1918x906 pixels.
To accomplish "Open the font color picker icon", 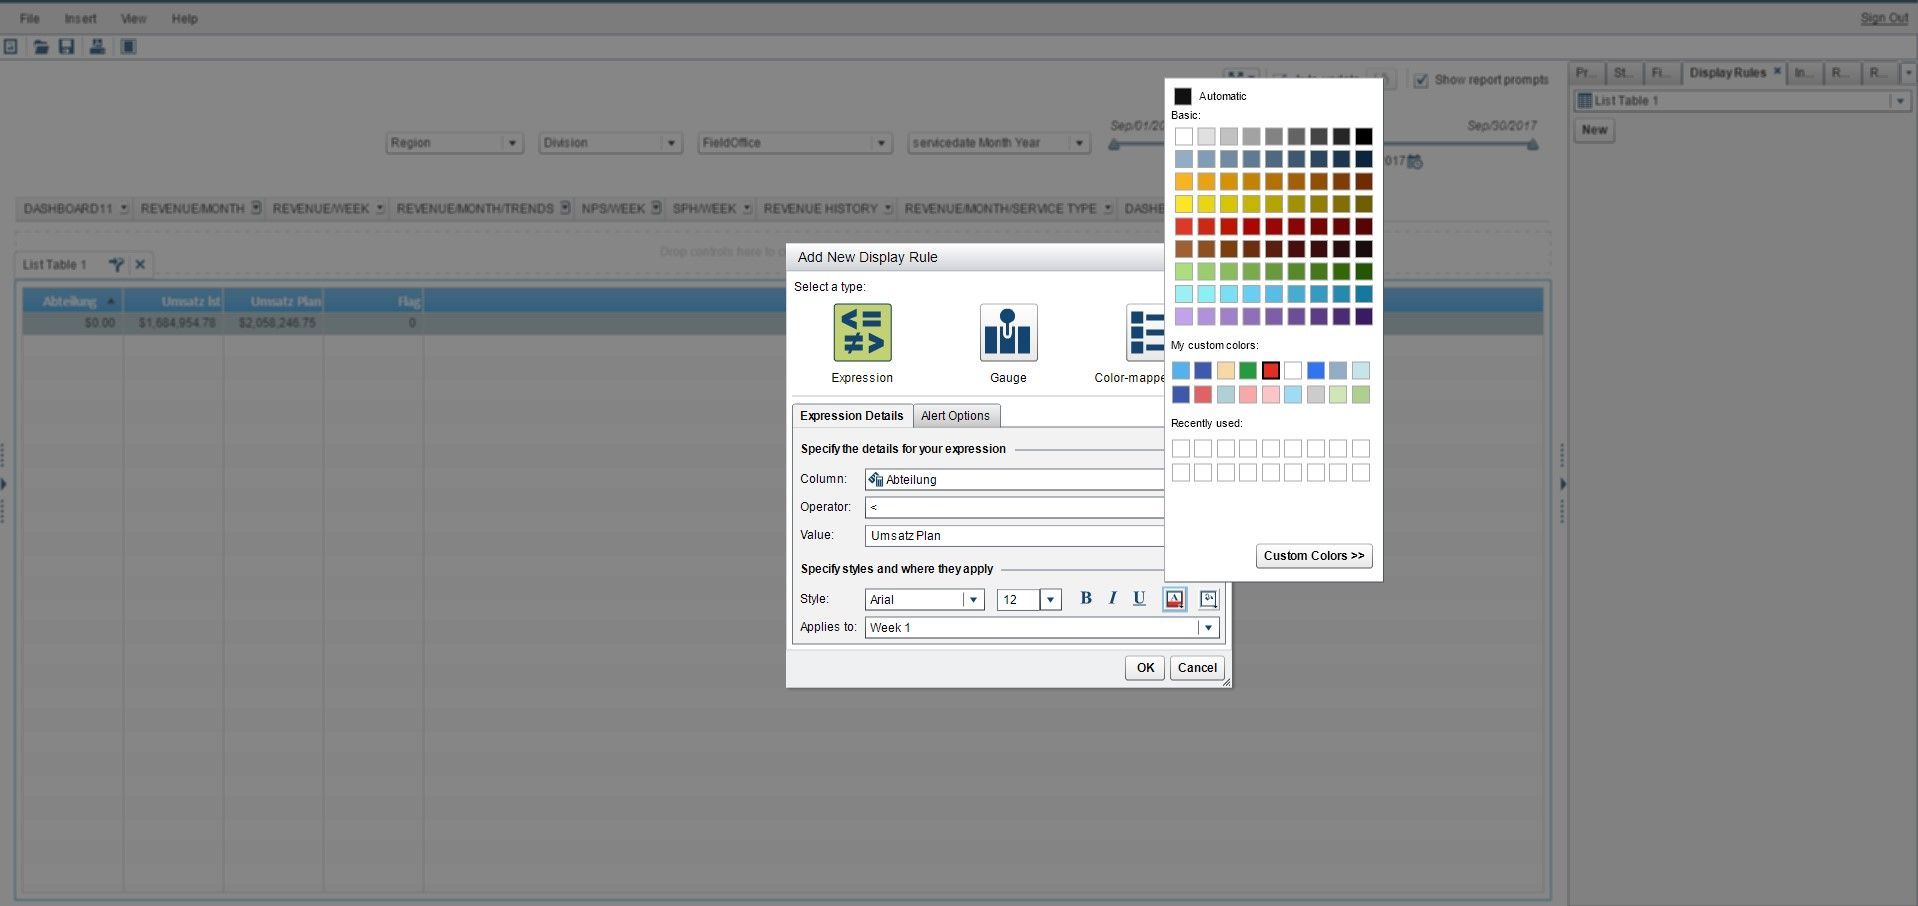I will click(x=1174, y=599).
